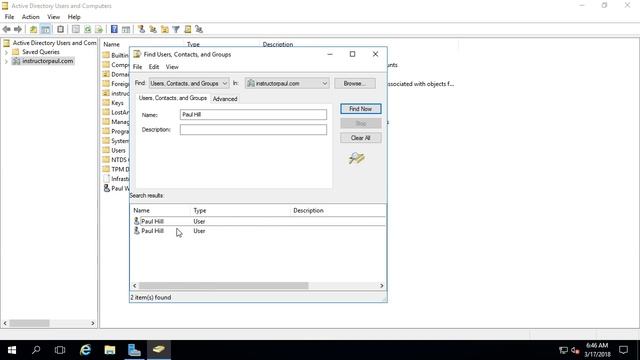Screen dimensions: 640x360
Task: Click the Export List toolbar icon
Action: [x=99, y=29]
